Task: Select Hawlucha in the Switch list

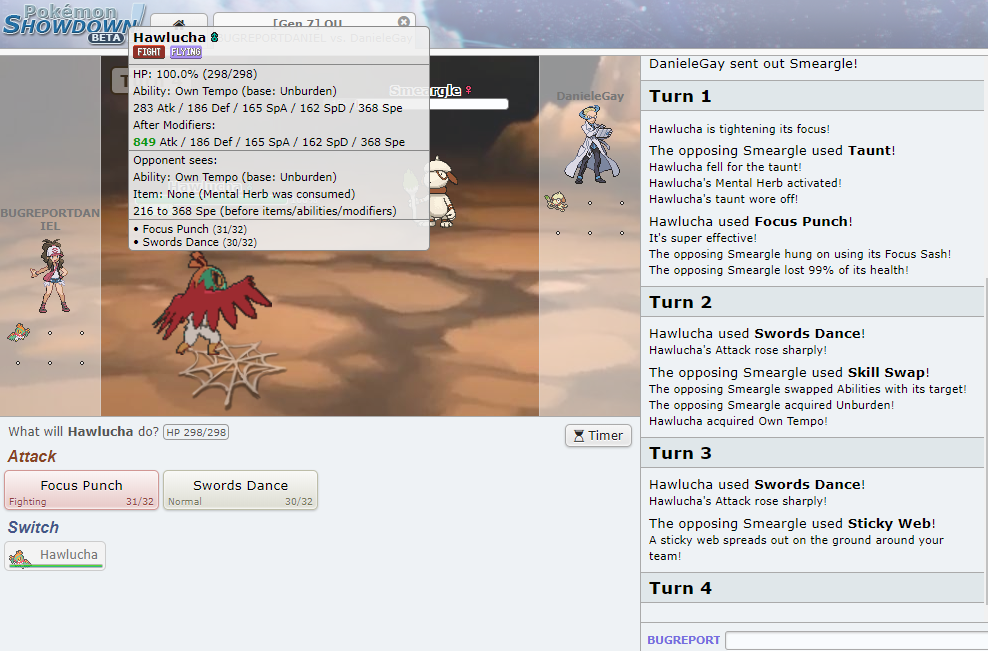Action: [x=55, y=555]
